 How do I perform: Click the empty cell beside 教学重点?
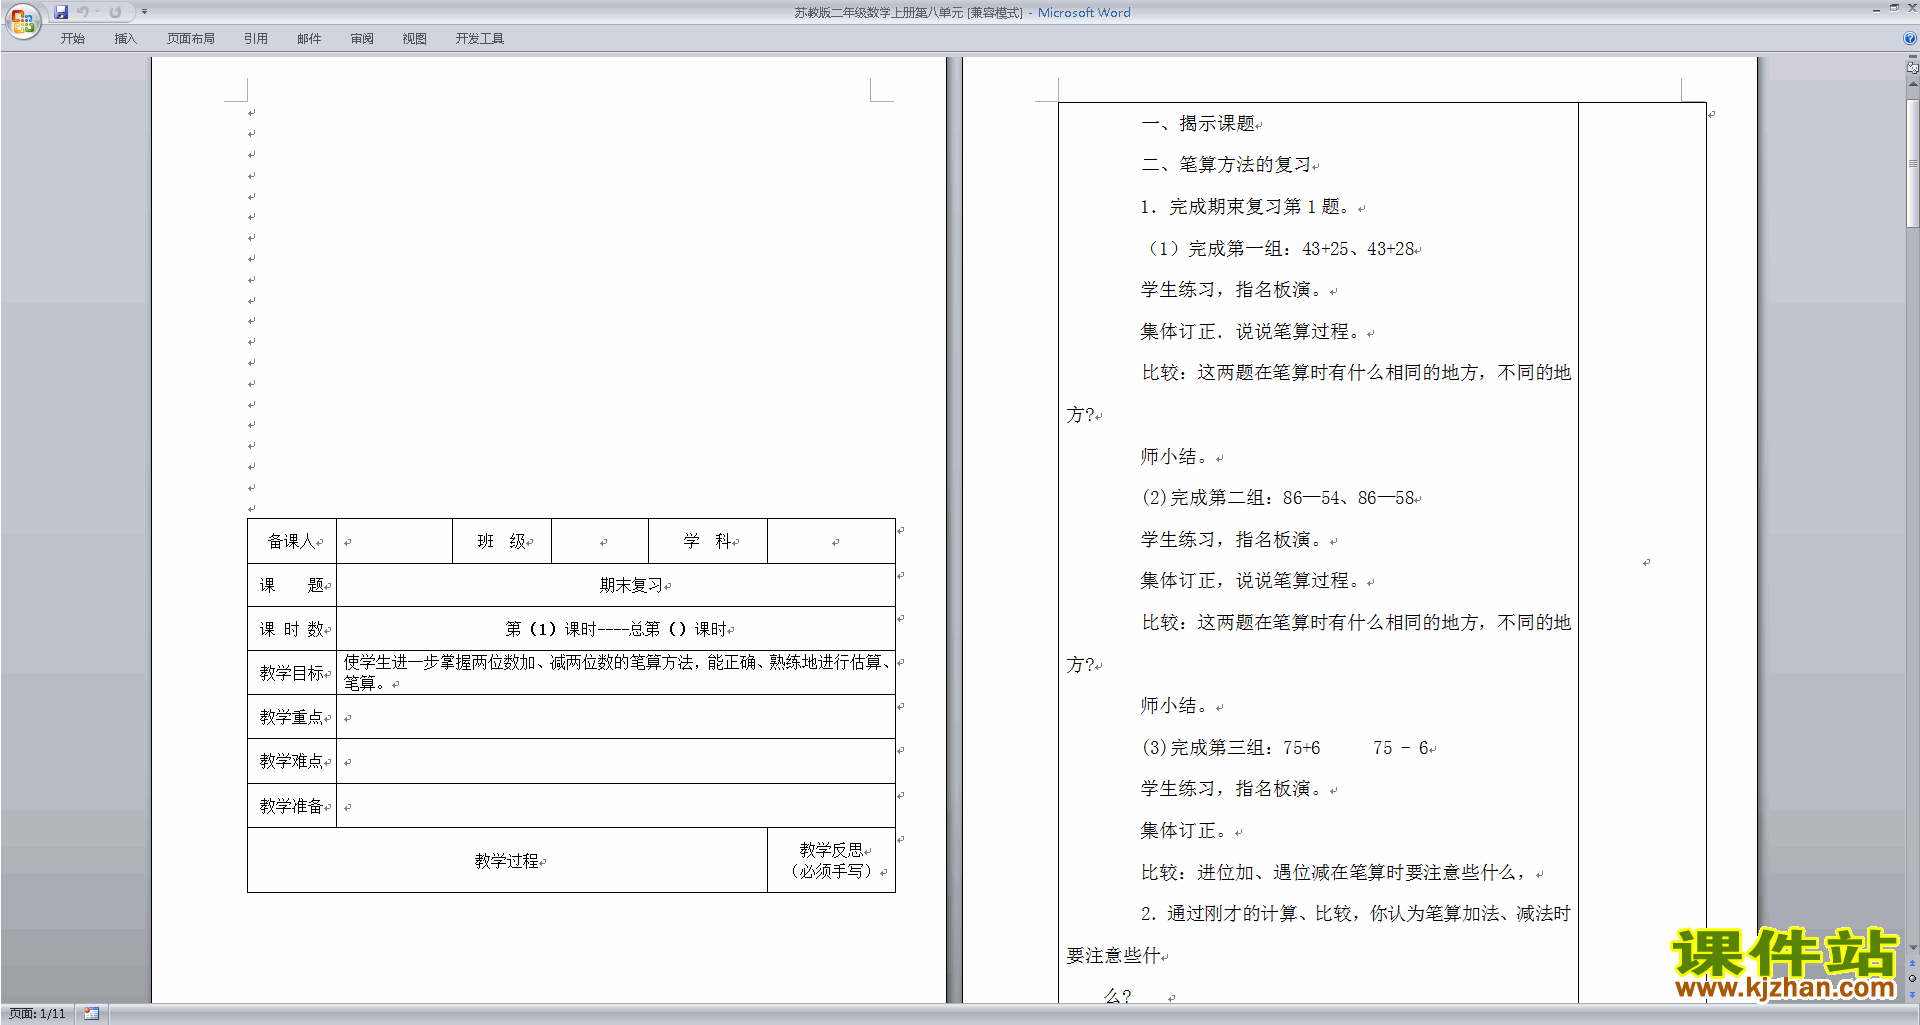616,717
